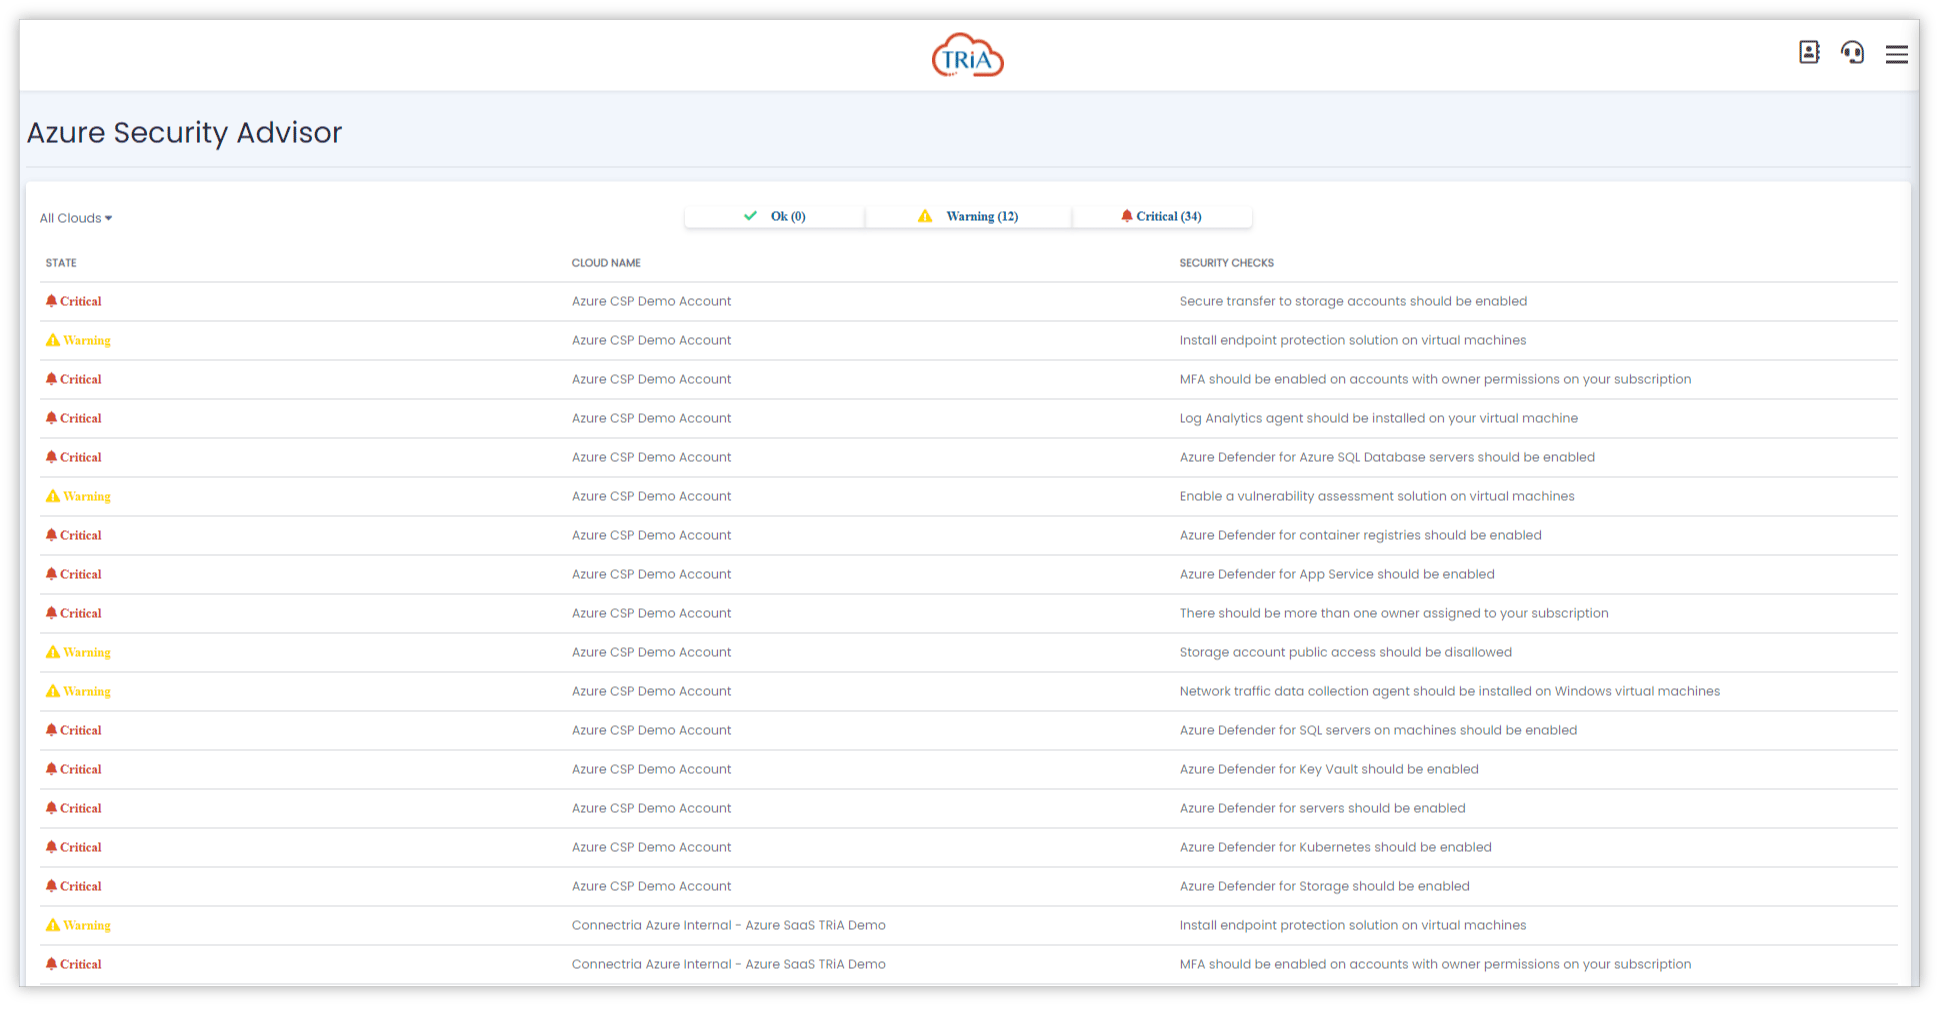Select 'Storage account public access should be disallowed'
The image size is (1937, 1011).
(x=1345, y=652)
